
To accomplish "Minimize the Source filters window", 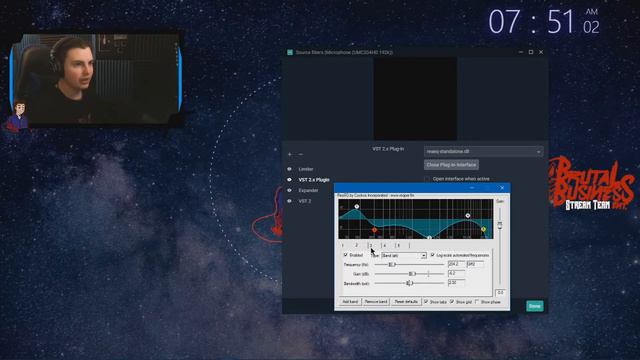I will (521, 52).
